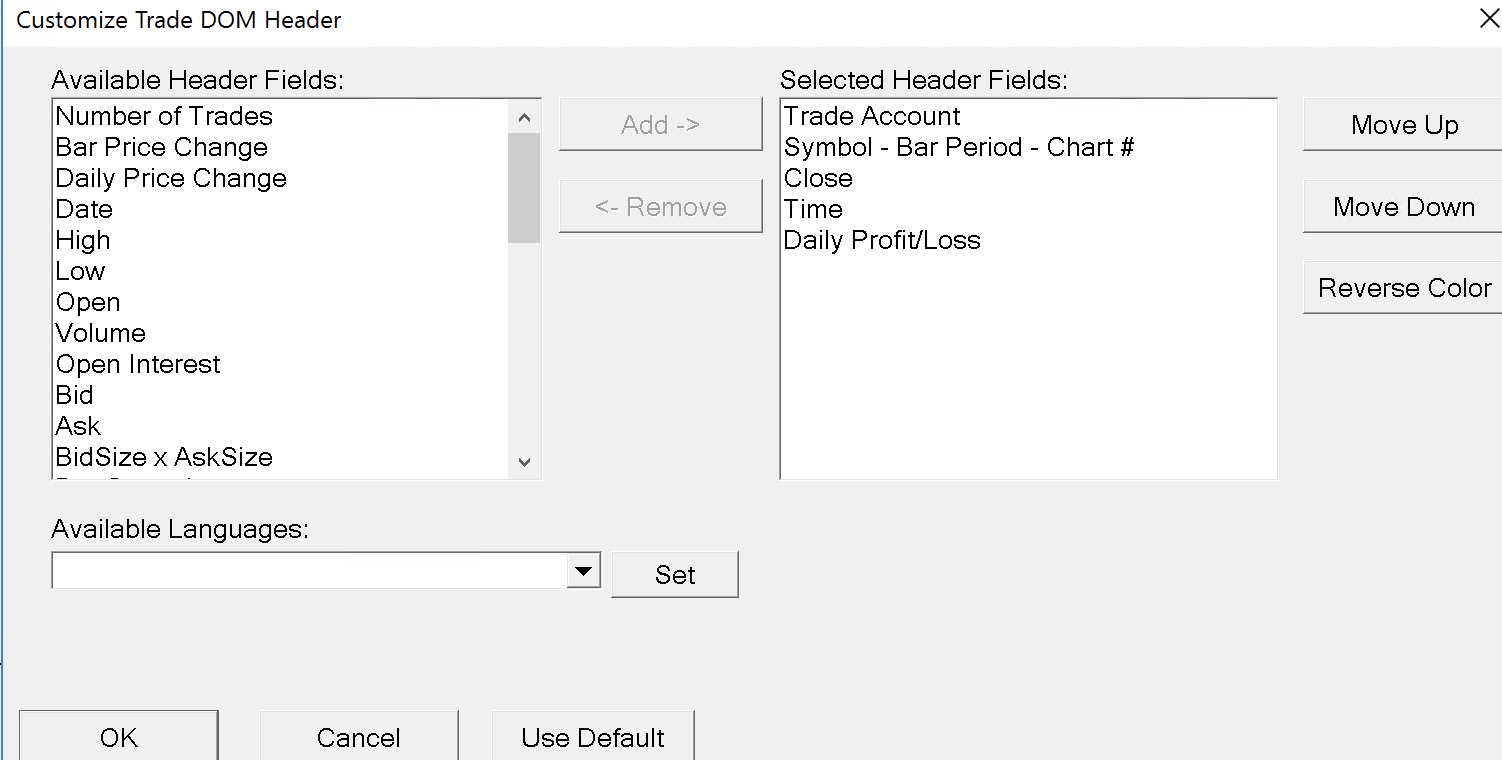Select Trade Account in selected fields
1502x760 pixels.
[x=872, y=116]
